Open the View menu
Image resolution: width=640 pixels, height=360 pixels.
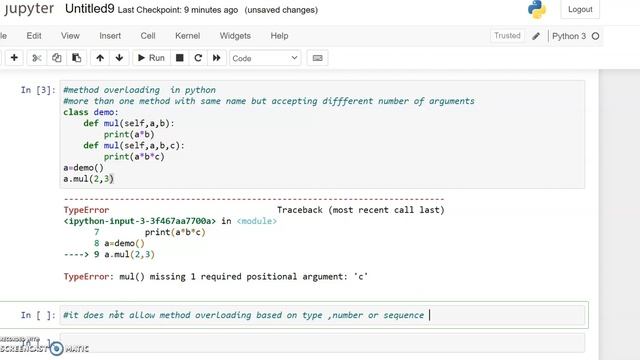(70, 36)
